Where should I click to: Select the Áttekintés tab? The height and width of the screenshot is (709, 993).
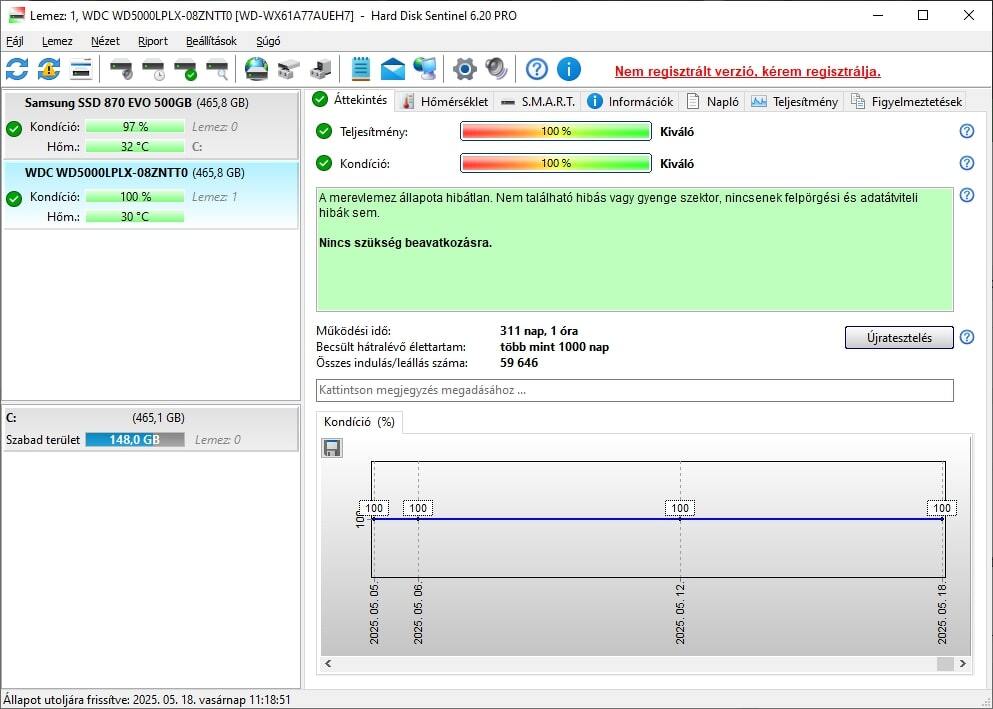click(x=350, y=100)
